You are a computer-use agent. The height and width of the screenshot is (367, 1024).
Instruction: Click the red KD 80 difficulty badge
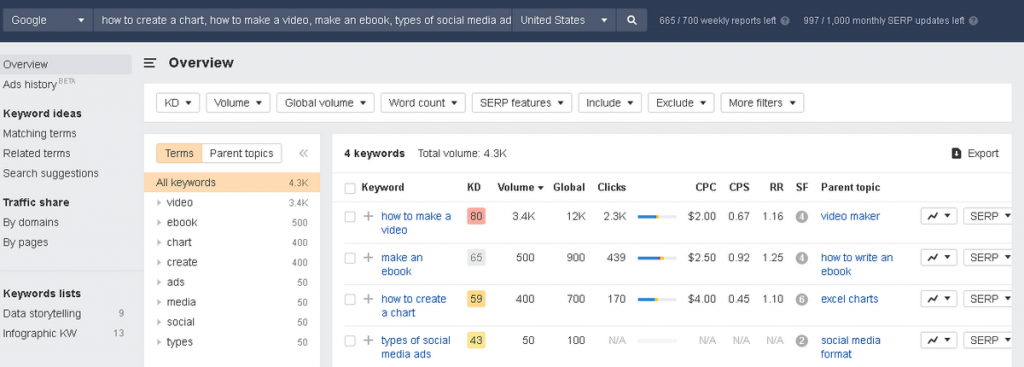(476, 216)
